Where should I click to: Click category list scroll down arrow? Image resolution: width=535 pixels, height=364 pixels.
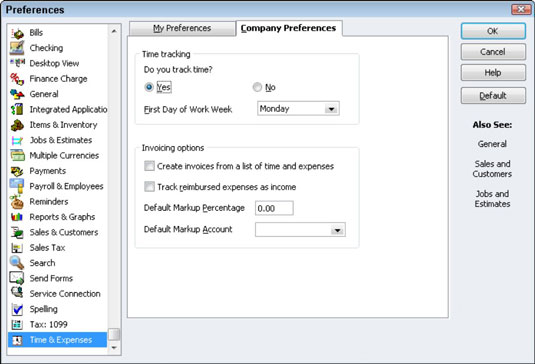click(x=114, y=348)
